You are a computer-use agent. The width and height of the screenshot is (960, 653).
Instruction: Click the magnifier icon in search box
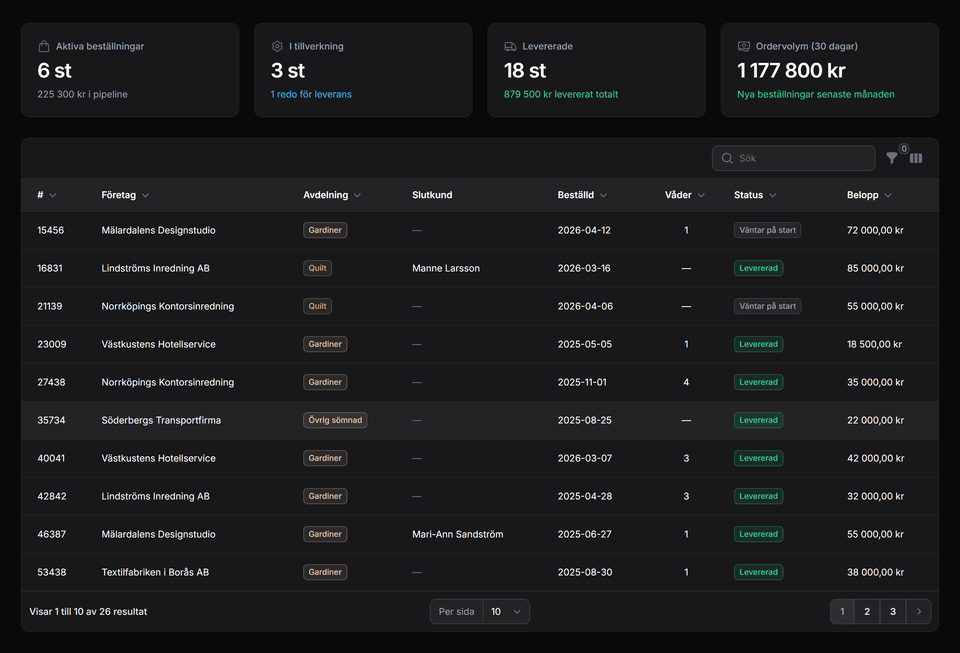click(x=727, y=158)
